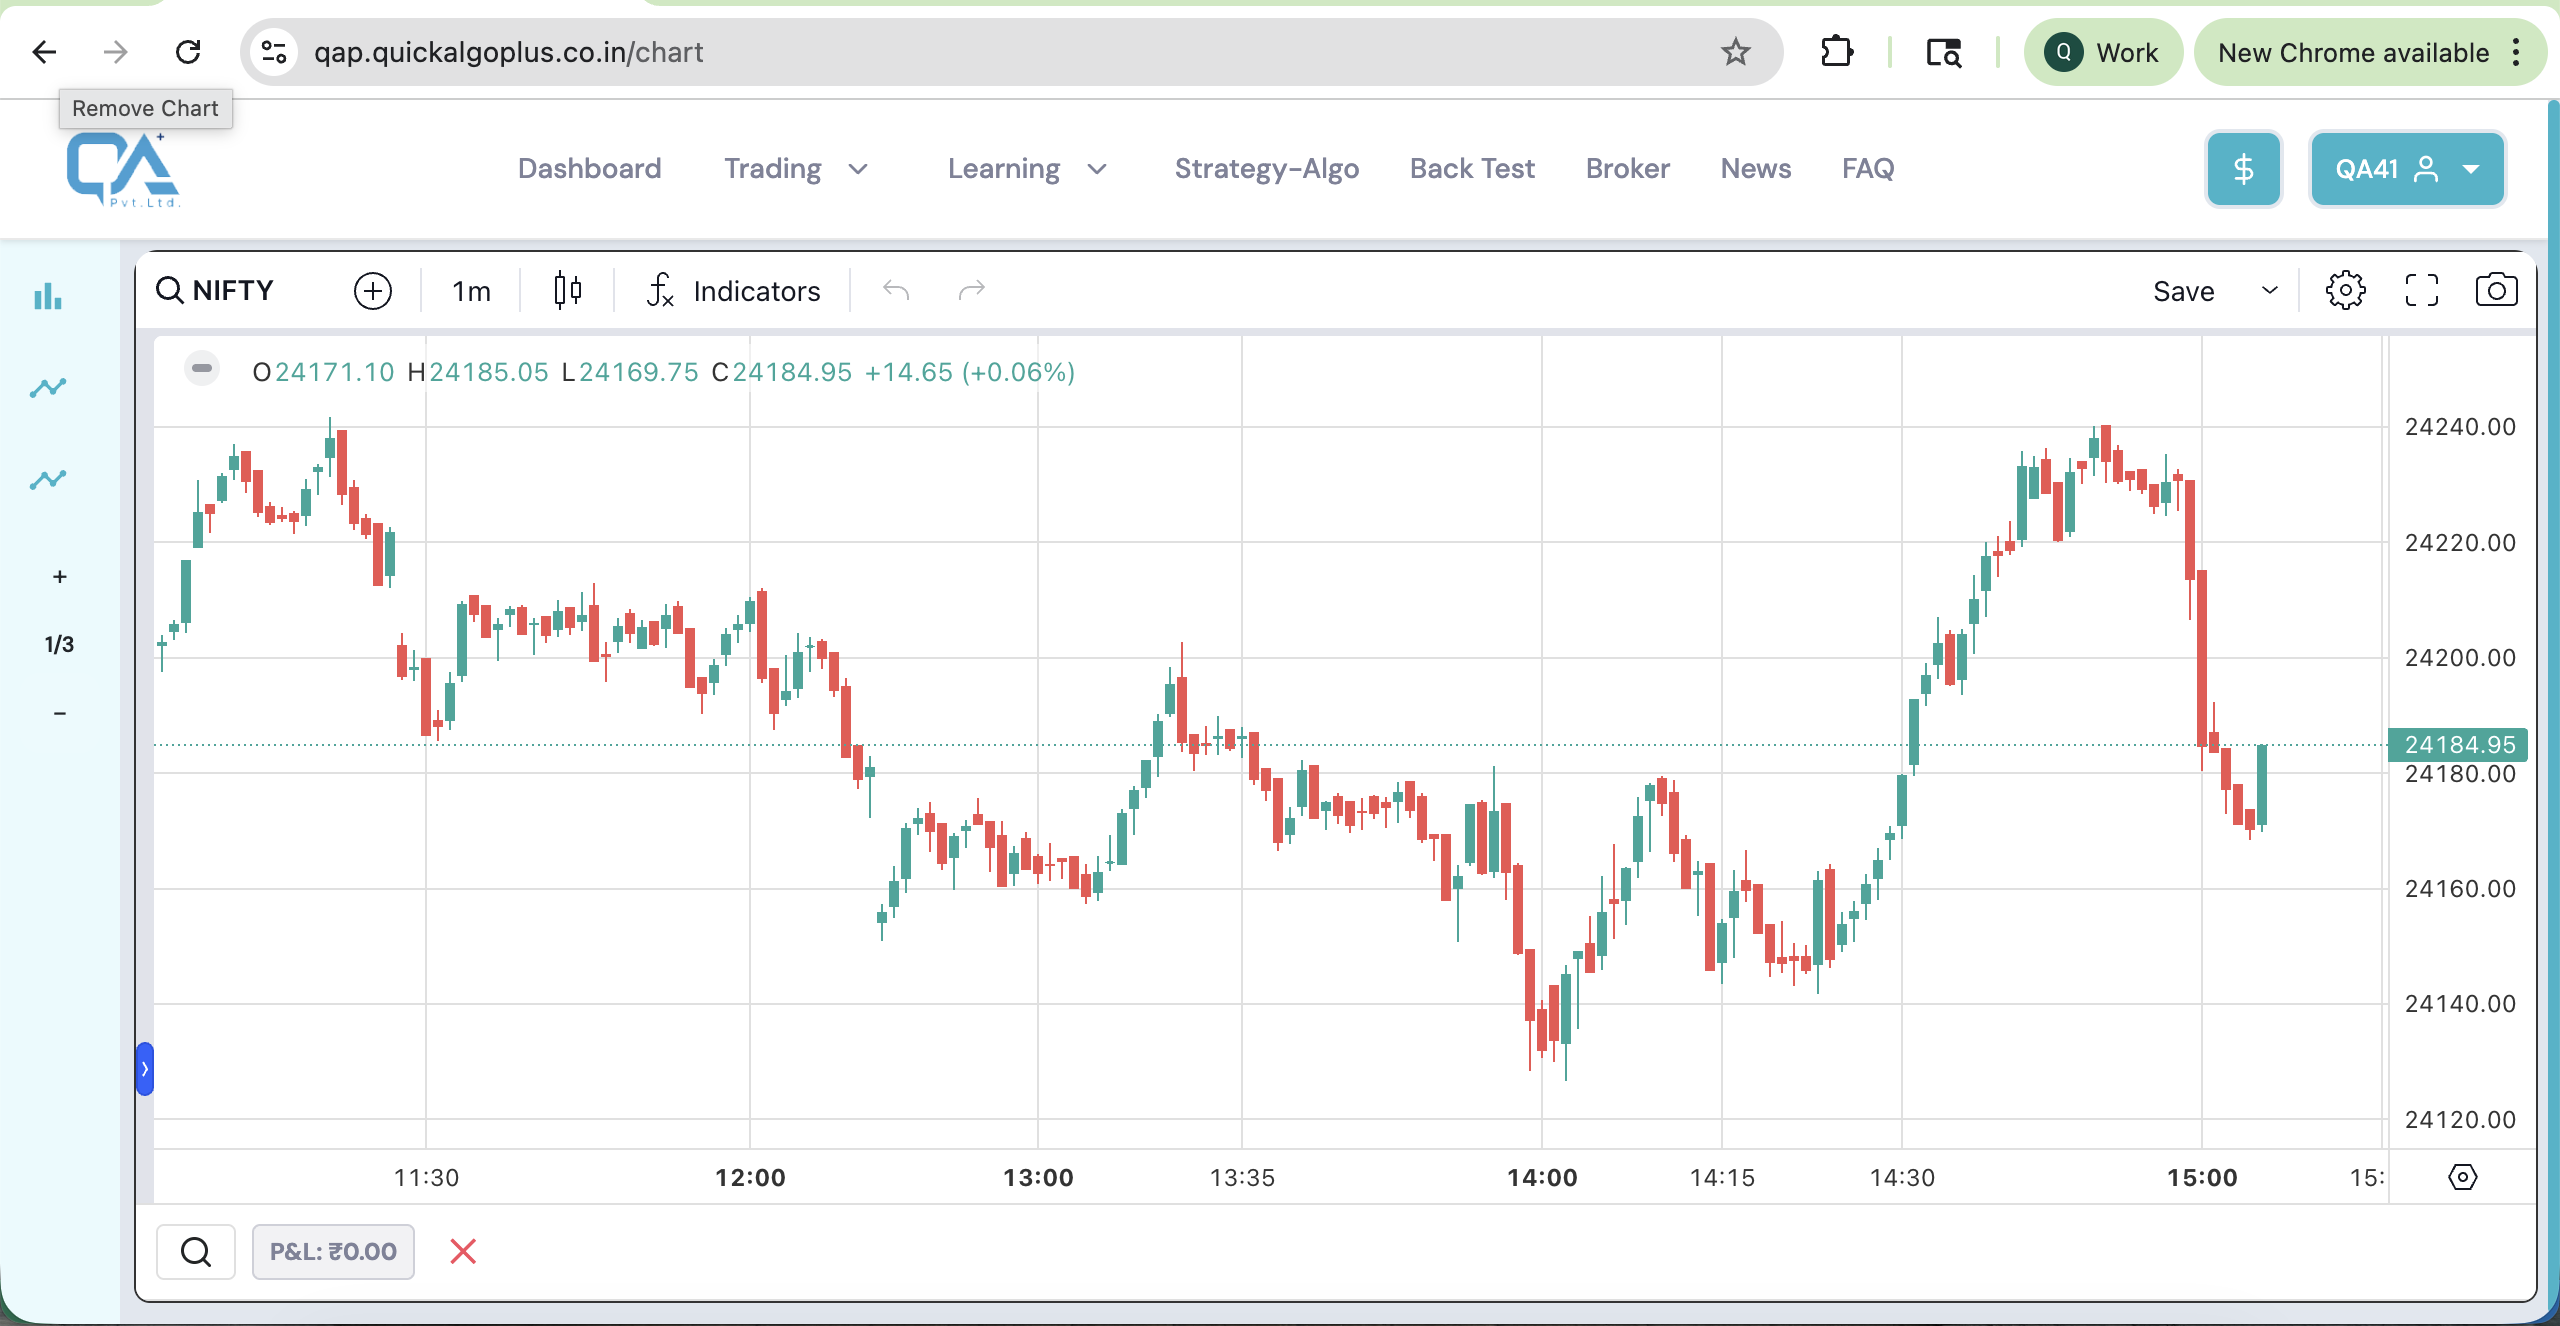The width and height of the screenshot is (2560, 1326).
Task: Open the tab search icon
Action: (x=1944, y=52)
